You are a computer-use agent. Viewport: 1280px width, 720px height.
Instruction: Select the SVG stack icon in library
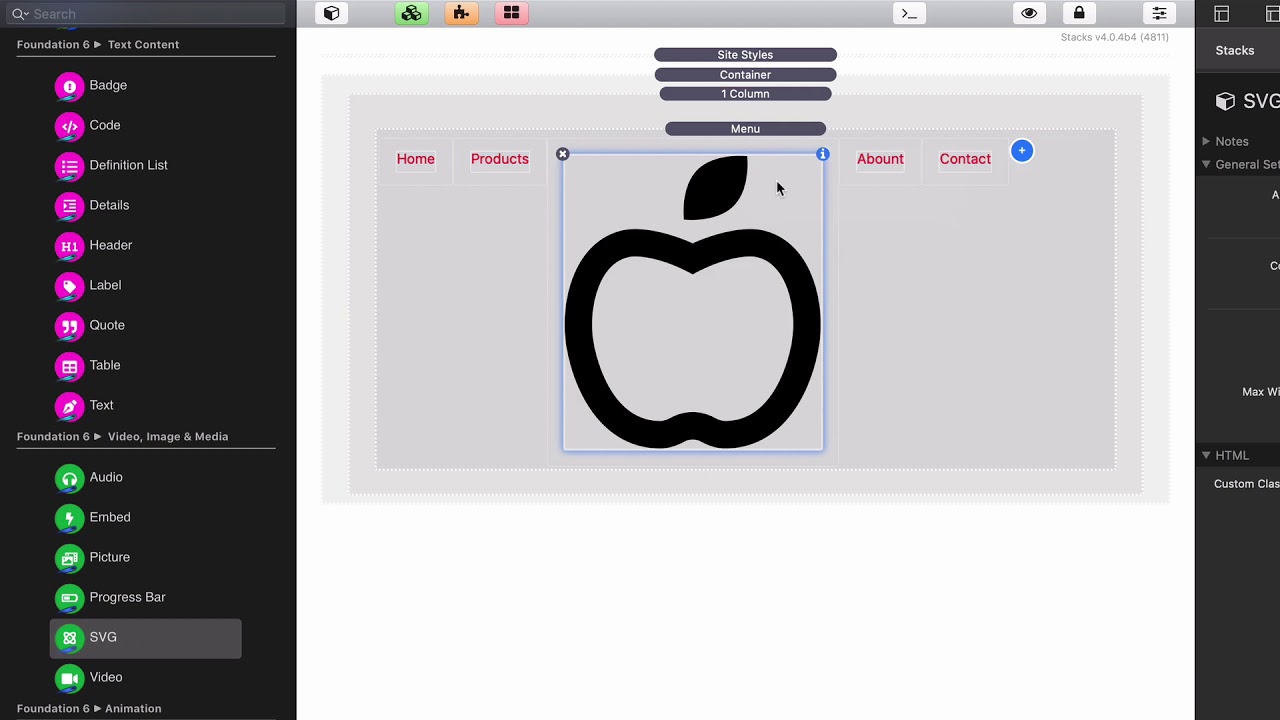point(69,638)
